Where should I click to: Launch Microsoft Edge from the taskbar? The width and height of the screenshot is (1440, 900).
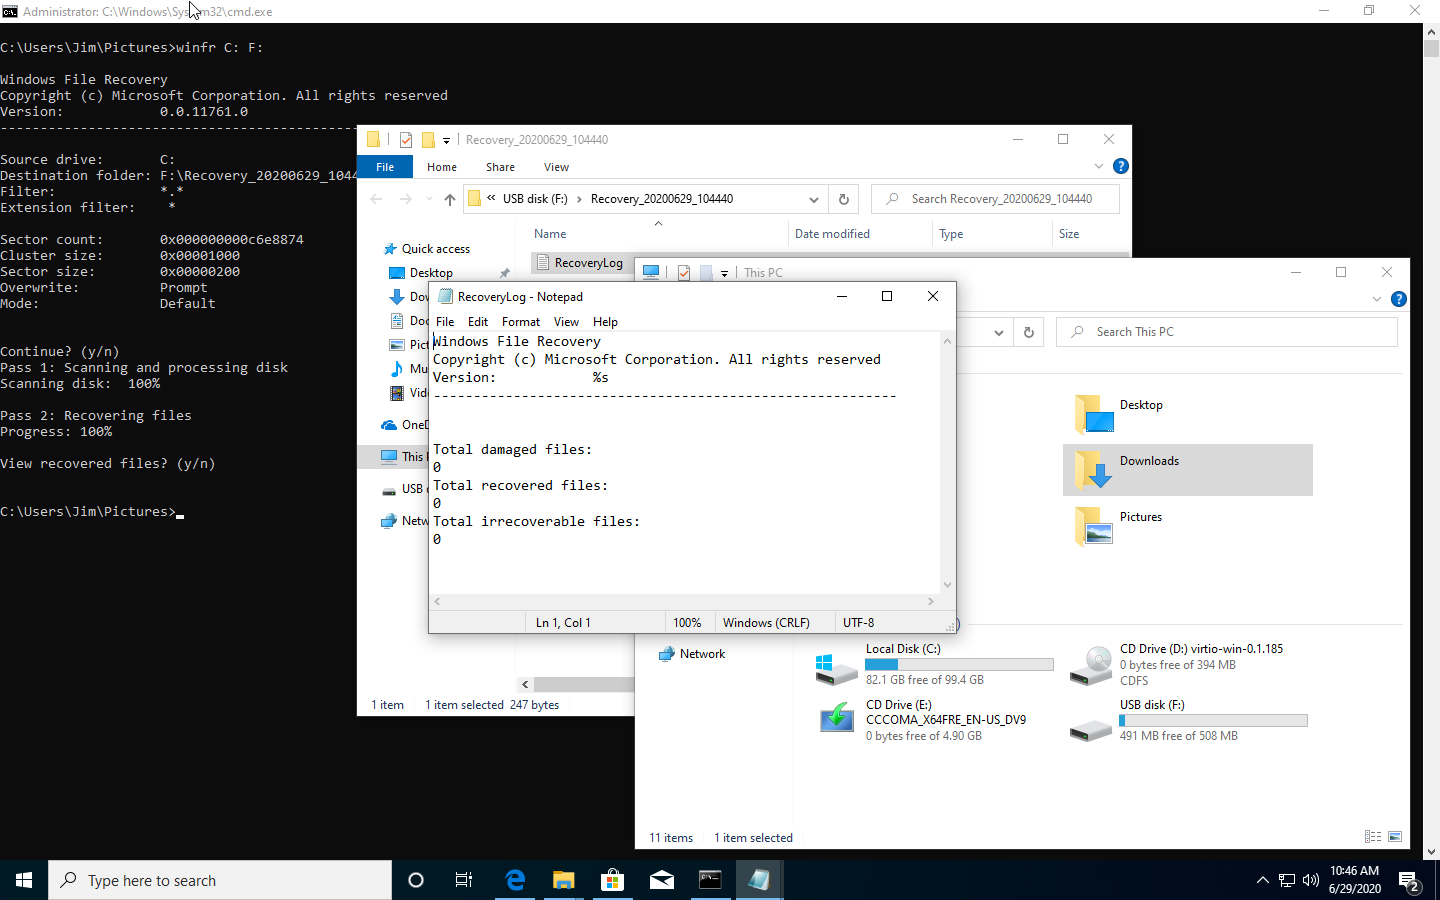tap(515, 880)
